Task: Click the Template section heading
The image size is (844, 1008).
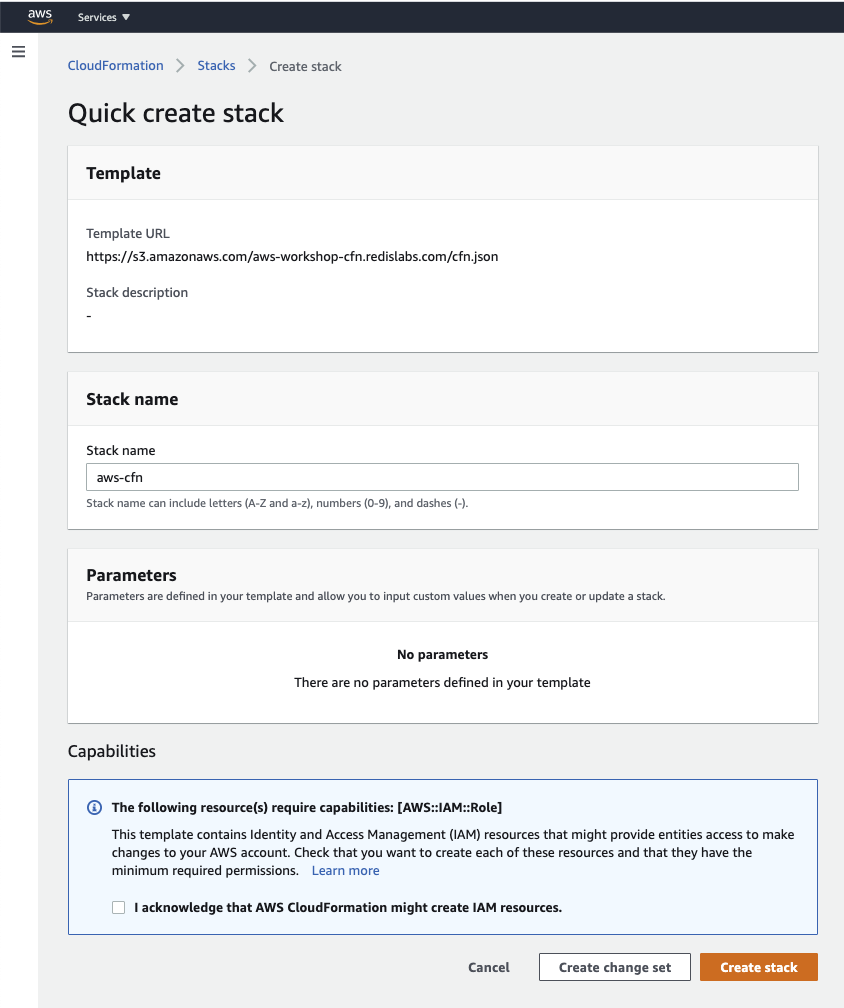Action: point(123,173)
